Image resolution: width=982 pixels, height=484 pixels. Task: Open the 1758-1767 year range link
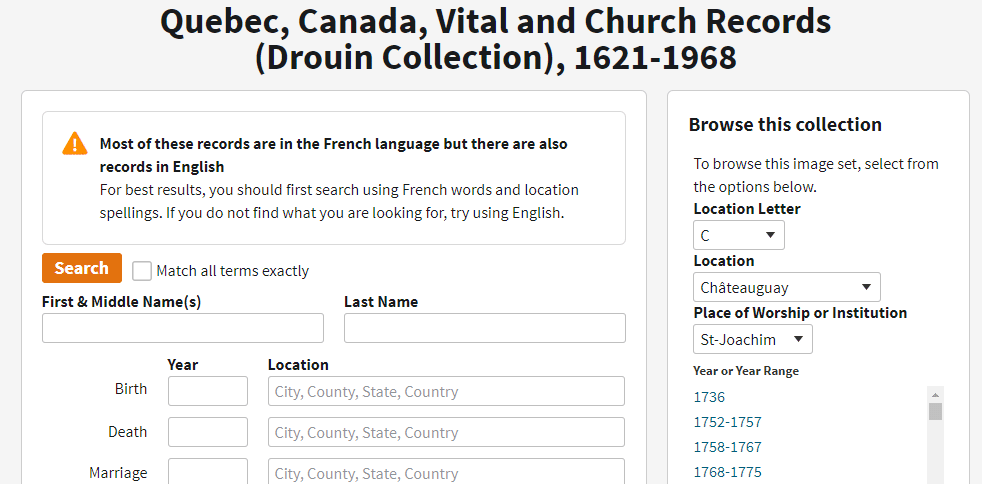click(x=728, y=447)
